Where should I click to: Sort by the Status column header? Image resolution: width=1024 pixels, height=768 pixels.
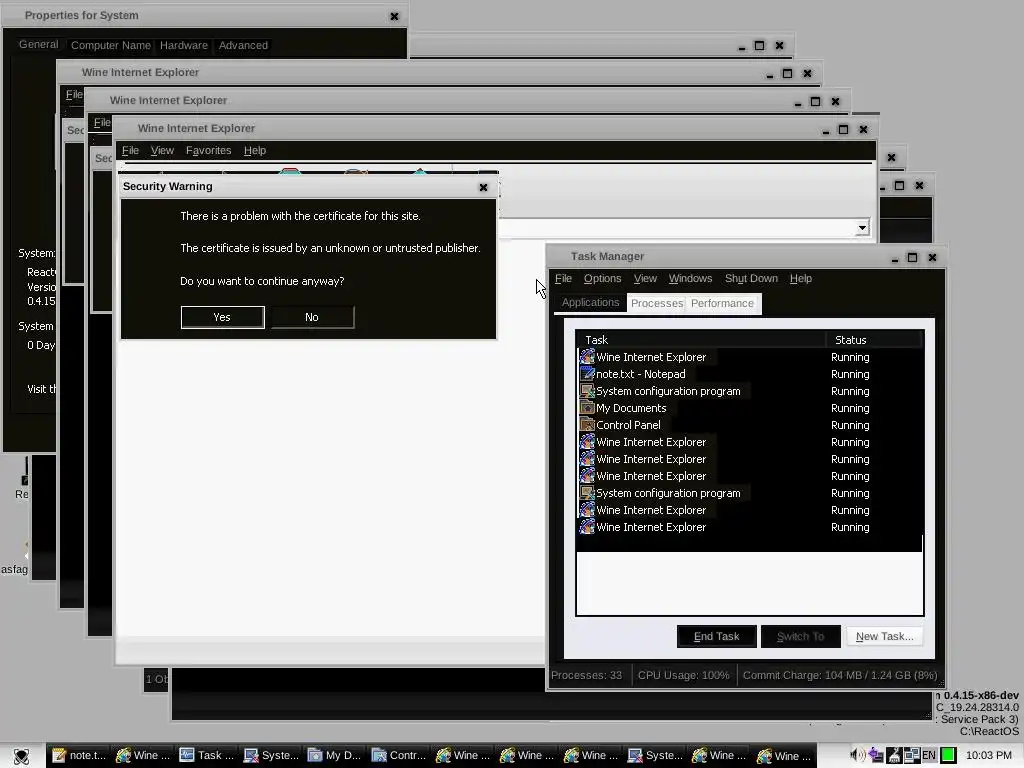(x=874, y=340)
